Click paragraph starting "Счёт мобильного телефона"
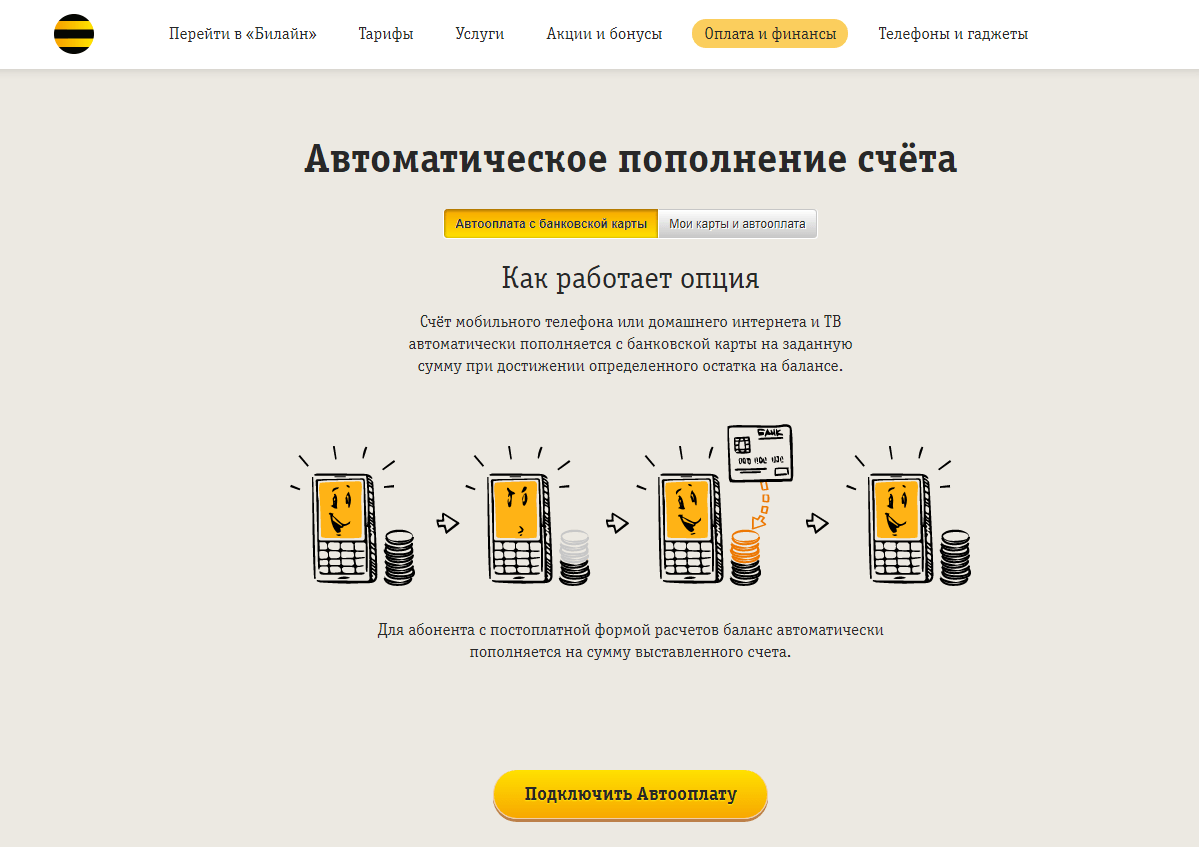The height and width of the screenshot is (847, 1199). point(630,344)
